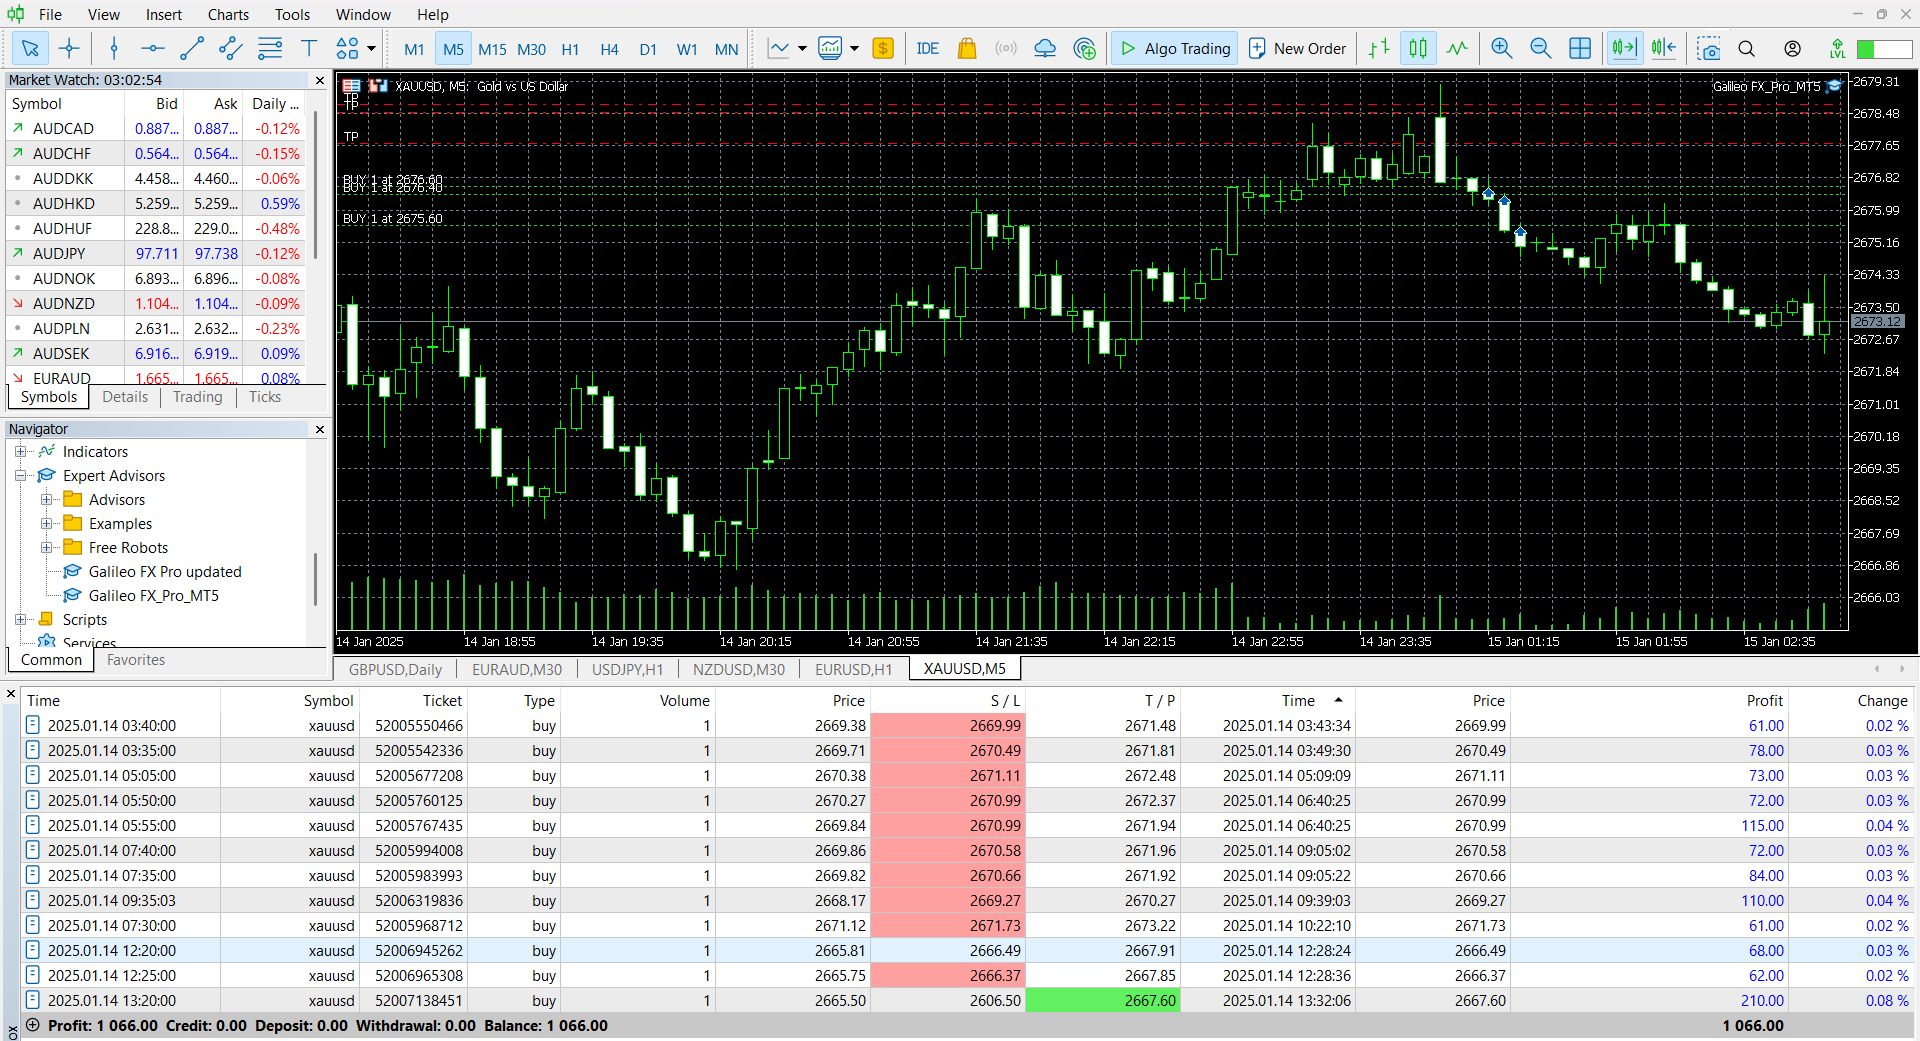Toggle chart auto scroll button
Image resolution: width=1920 pixels, height=1041 pixels.
(1625, 48)
